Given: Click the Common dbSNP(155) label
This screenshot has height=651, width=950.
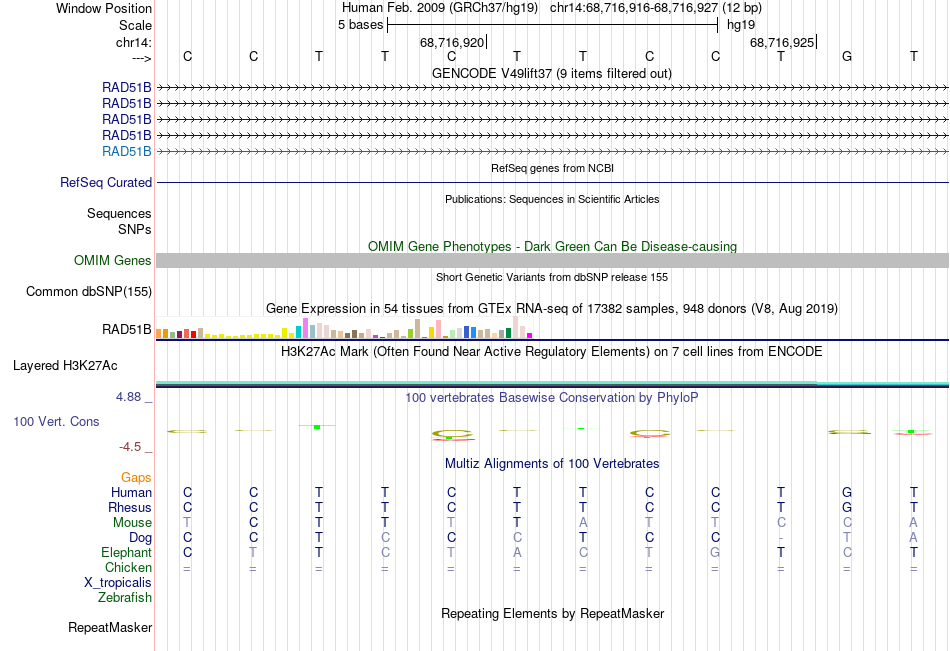Looking at the screenshot, I should click(89, 292).
